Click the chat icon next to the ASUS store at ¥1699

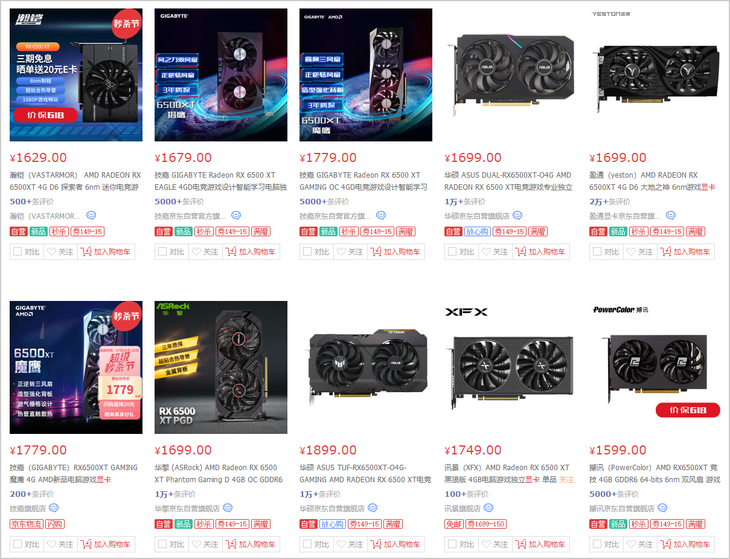[x=517, y=216]
